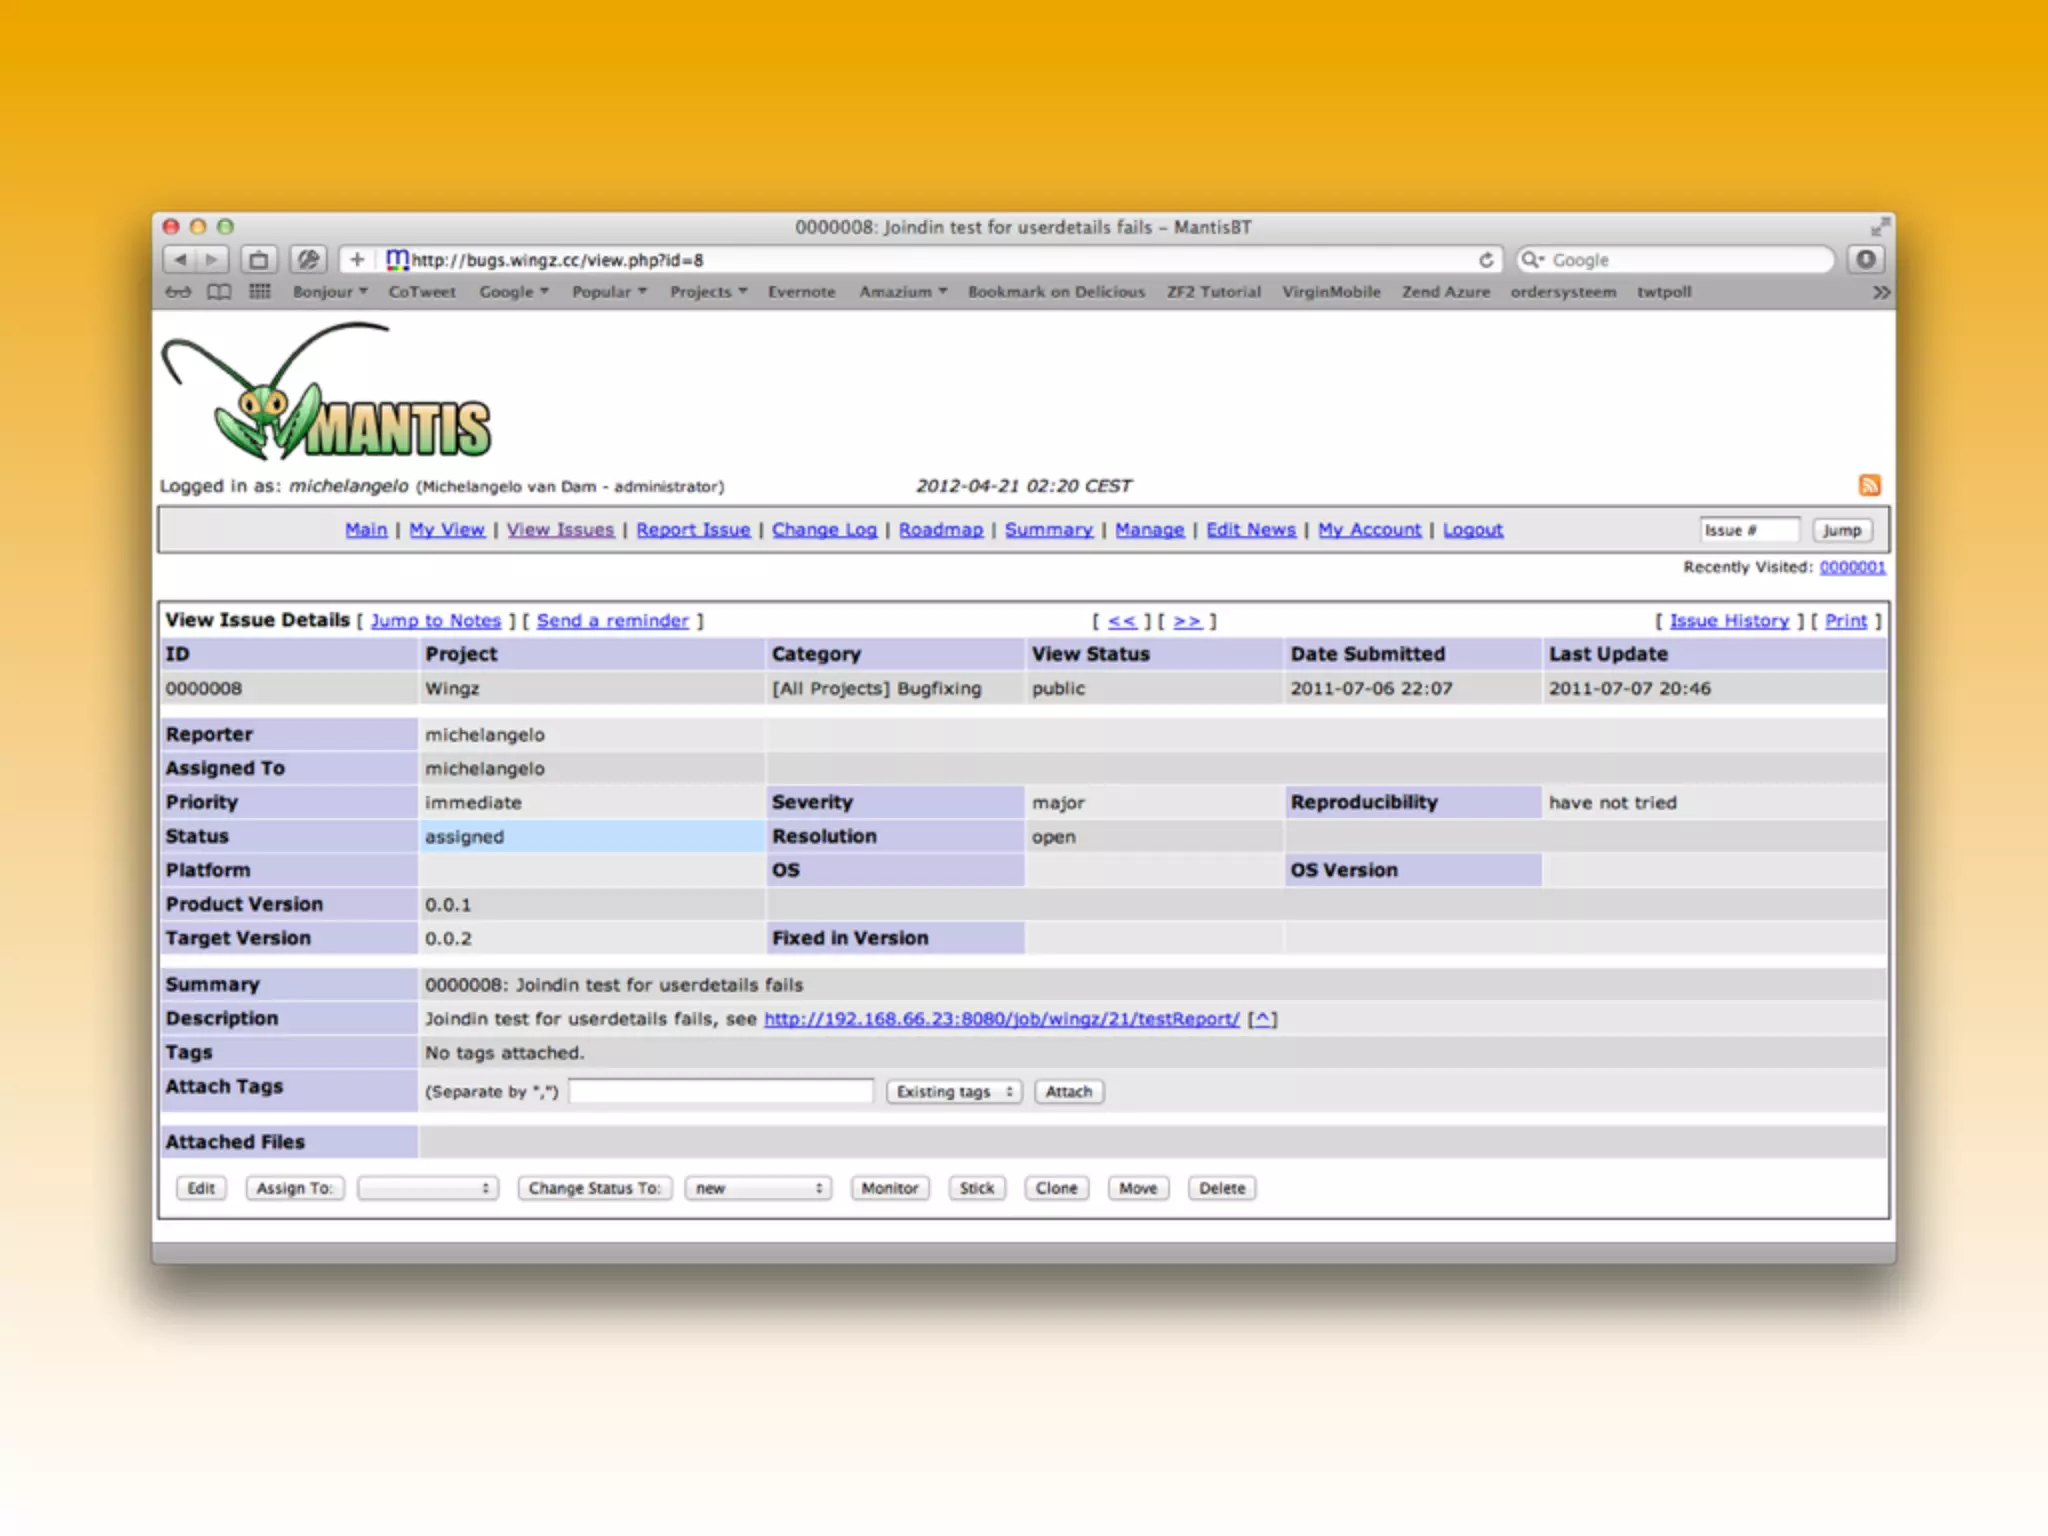Click the Monitor button
The image size is (2048, 1536).
click(889, 1188)
